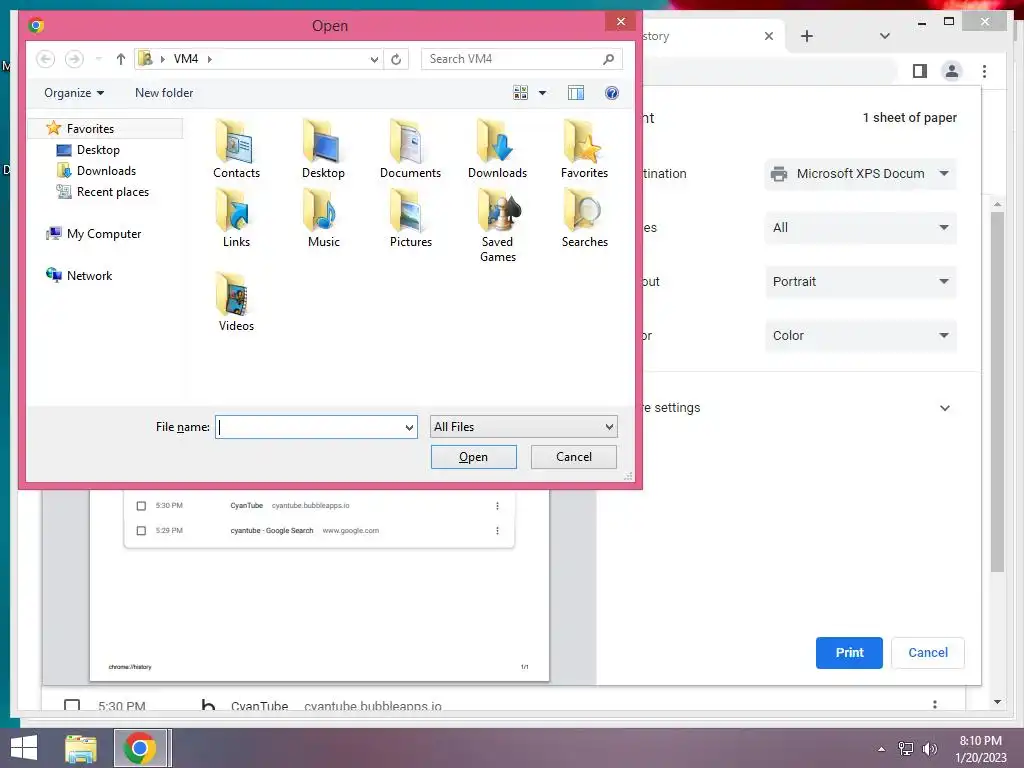Select Network in navigation pane
This screenshot has width=1024, height=768.
click(x=89, y=276)
